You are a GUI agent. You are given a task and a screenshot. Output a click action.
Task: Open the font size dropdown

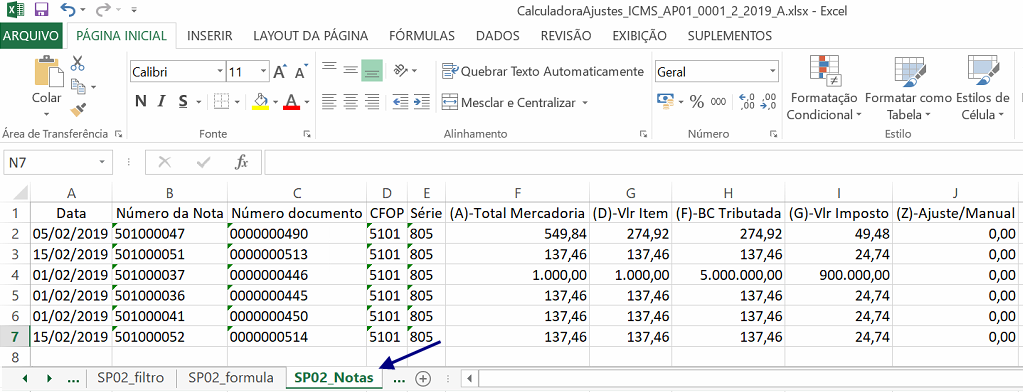pyautogui.click(x=264, y=72)
